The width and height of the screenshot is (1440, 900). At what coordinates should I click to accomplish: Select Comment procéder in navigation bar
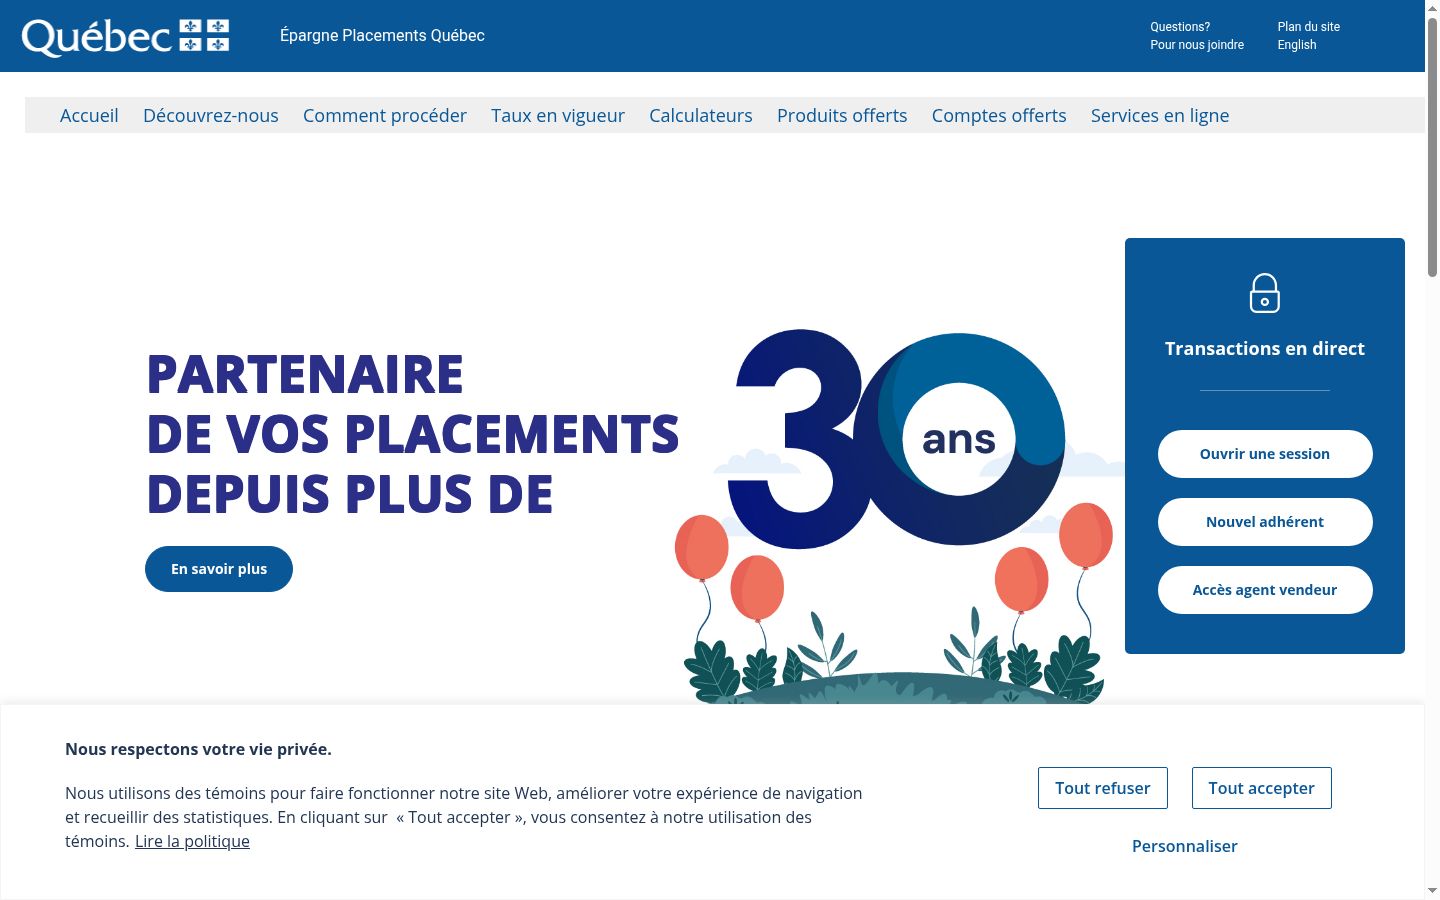click(x=385, y=116)
